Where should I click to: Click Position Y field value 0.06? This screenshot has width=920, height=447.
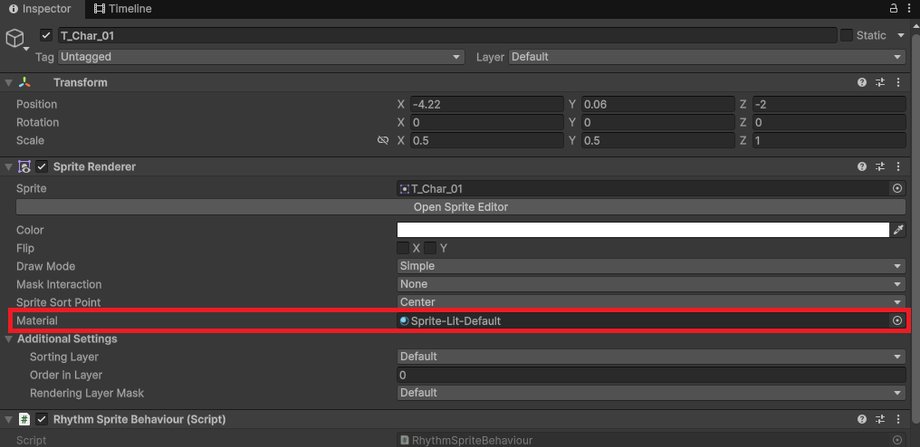[658, 104]
